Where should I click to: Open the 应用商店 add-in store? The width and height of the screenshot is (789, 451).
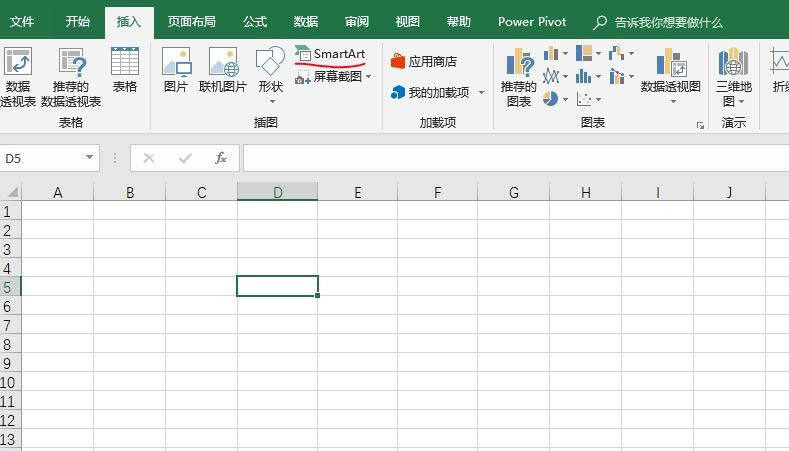click(x=424, y=61)
